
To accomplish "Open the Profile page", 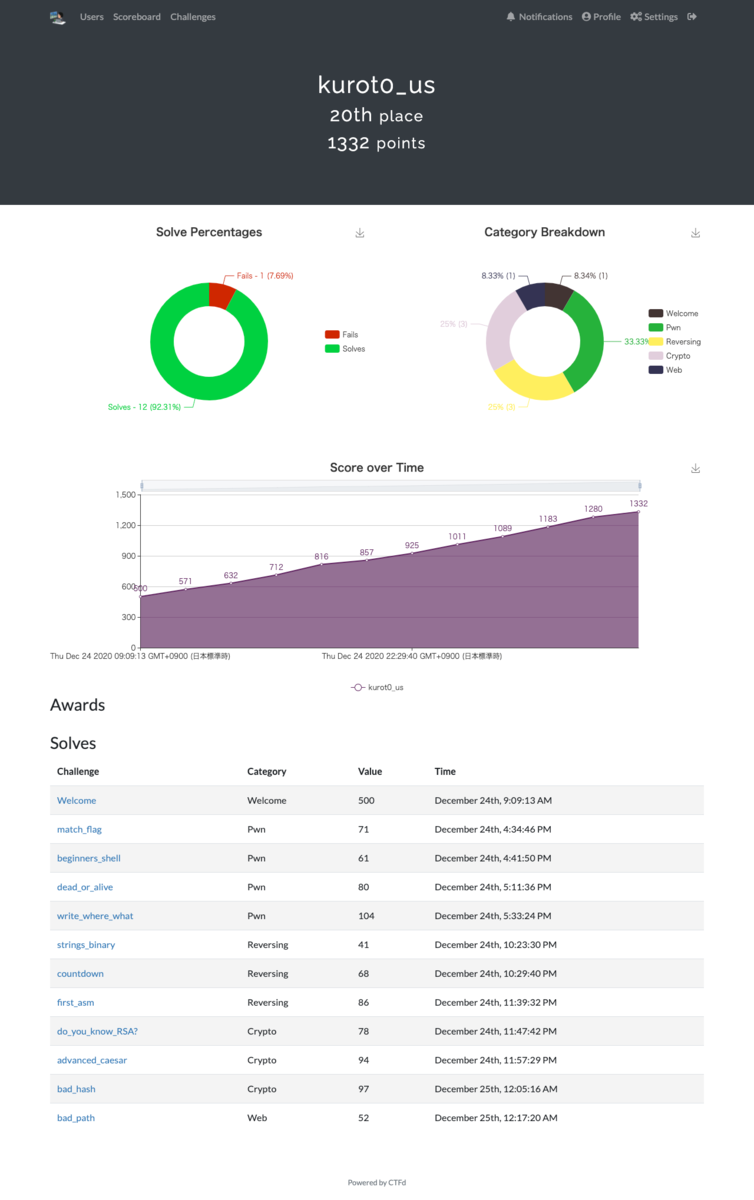I will coord(601,17).
